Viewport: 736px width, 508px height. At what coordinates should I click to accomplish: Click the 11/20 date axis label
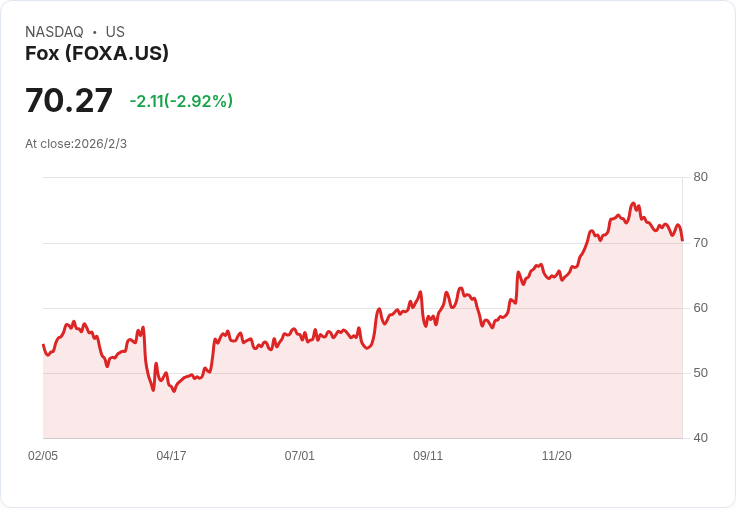pos(557,455)
